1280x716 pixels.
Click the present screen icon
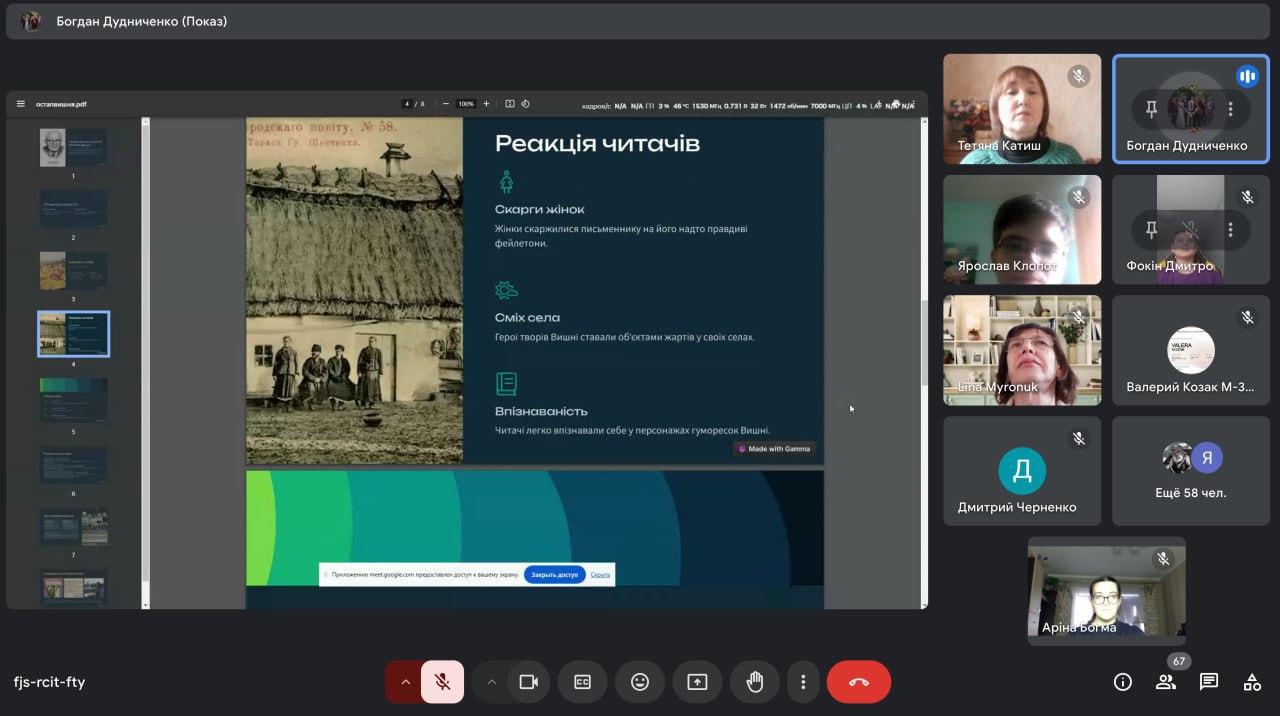[x=697, y=682]
